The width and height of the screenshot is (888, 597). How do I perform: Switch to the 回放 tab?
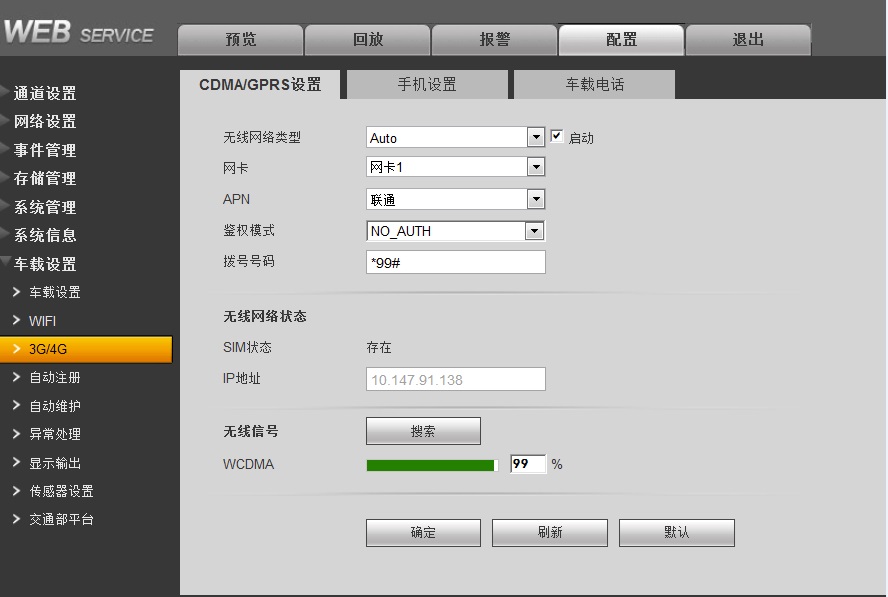coord(367,40)
